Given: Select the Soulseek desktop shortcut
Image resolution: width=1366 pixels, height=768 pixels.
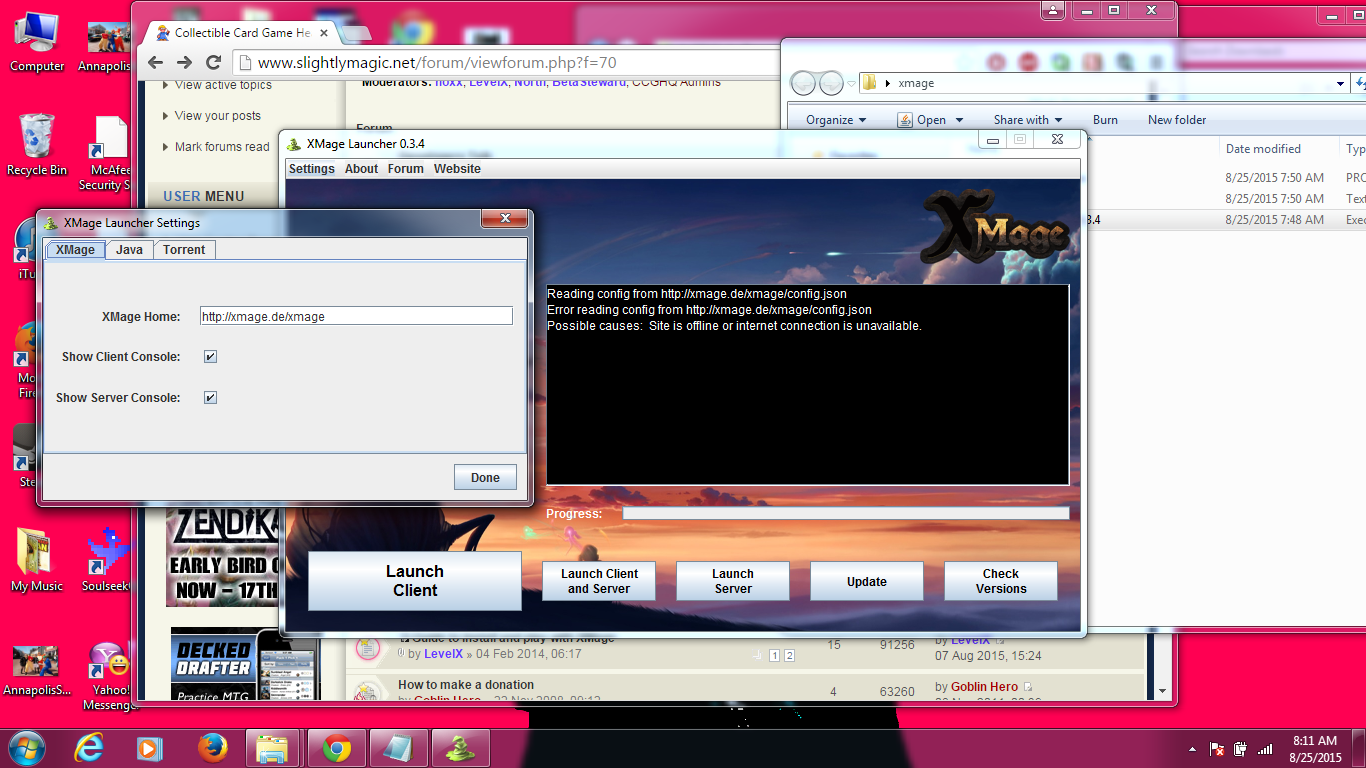Looking at the screenshot, I should click(x=108, y=561).
